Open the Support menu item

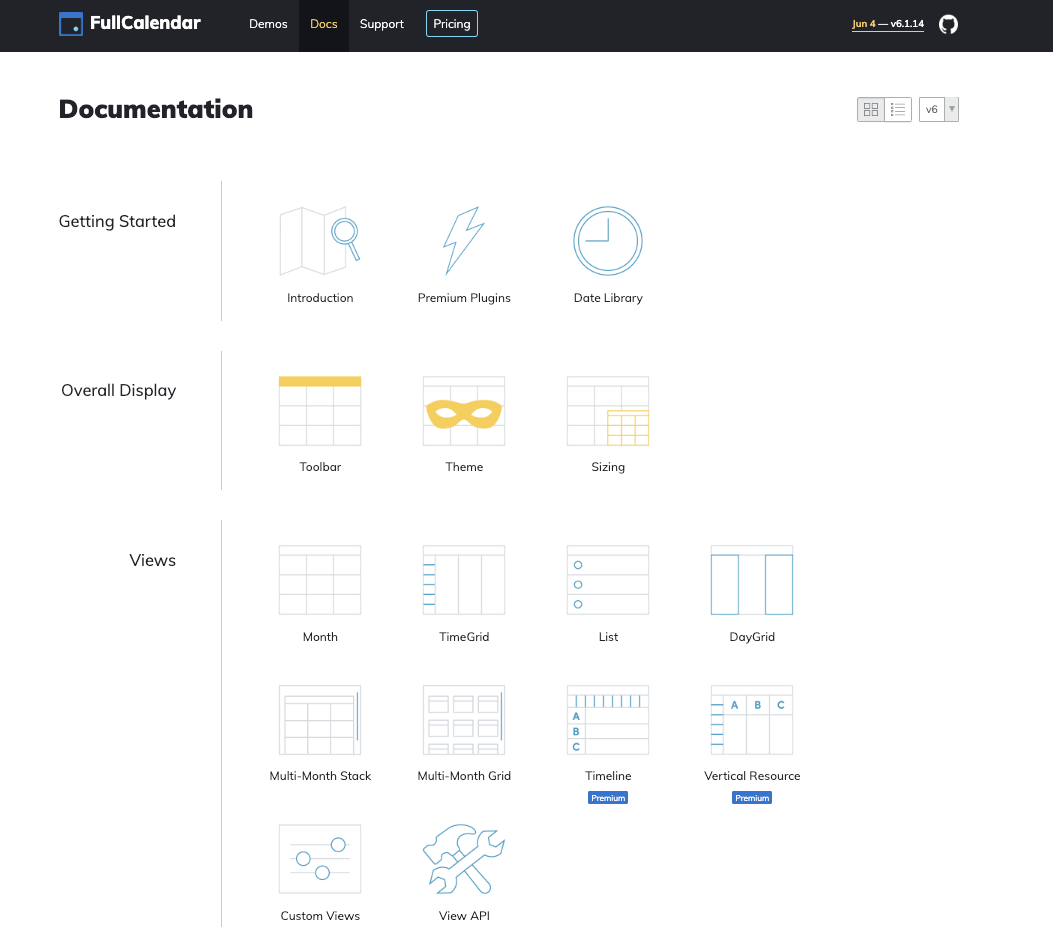(381, 24)
